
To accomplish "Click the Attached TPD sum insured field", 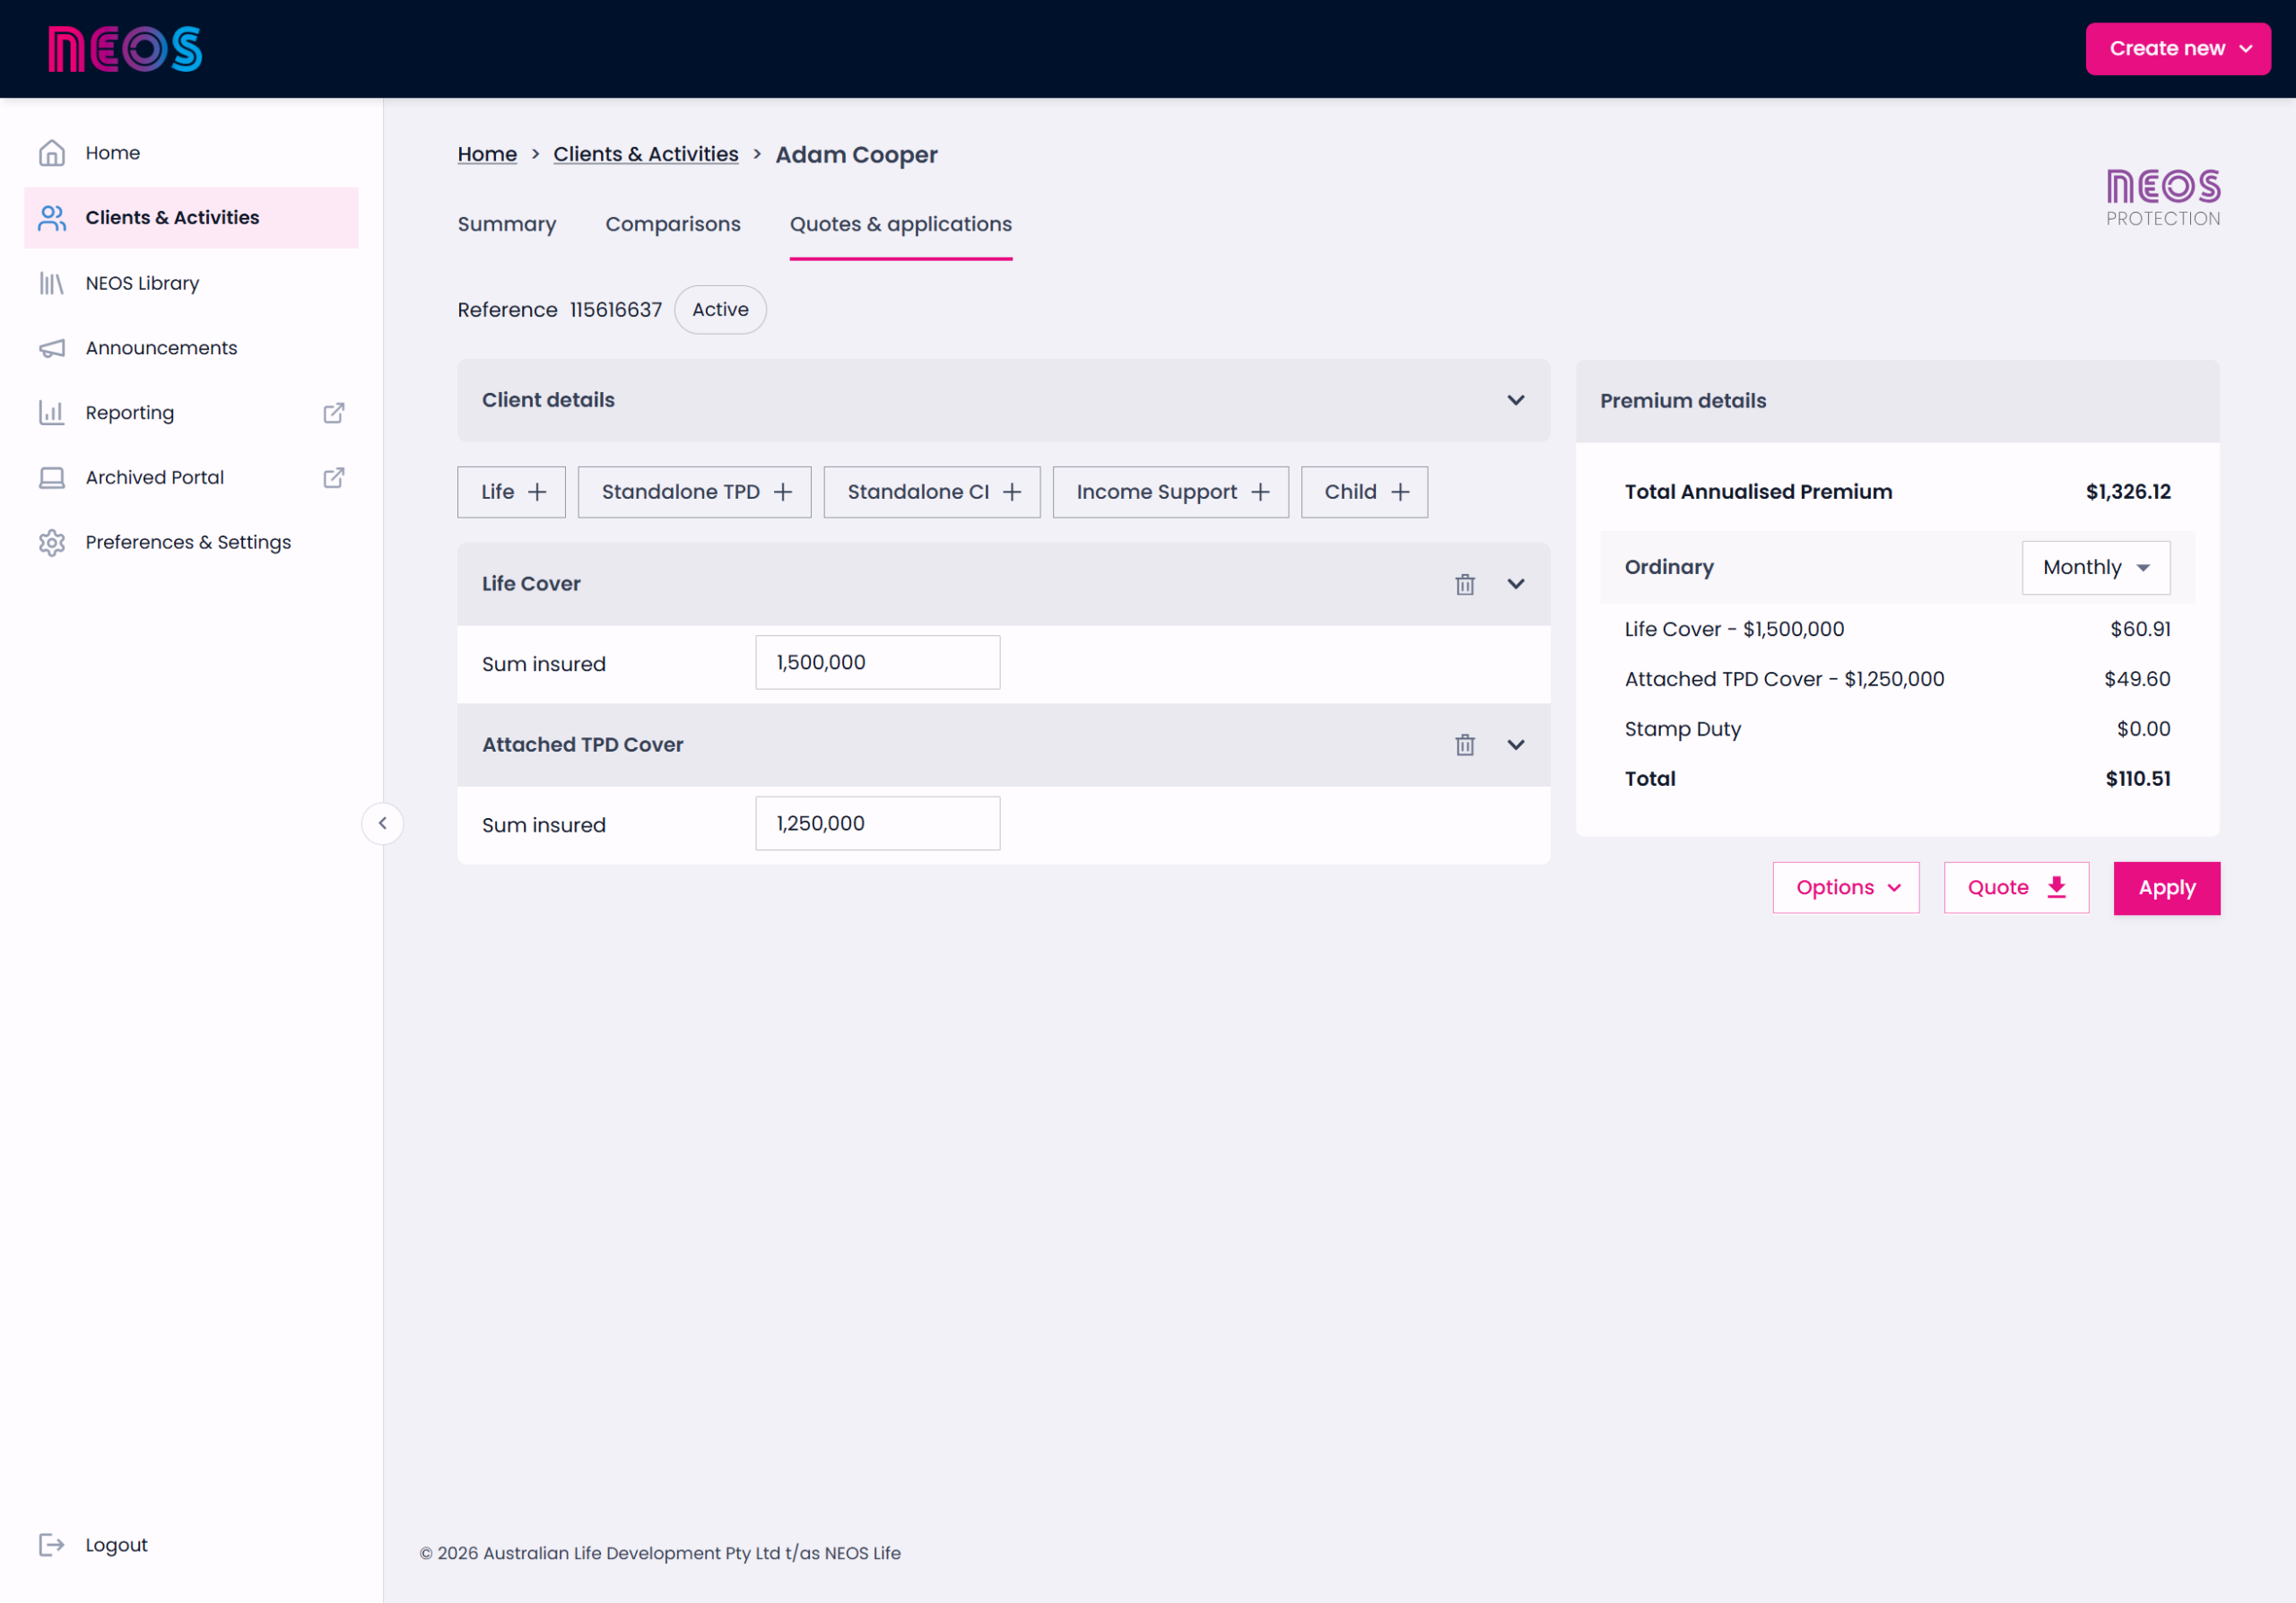I will point(878,823).
